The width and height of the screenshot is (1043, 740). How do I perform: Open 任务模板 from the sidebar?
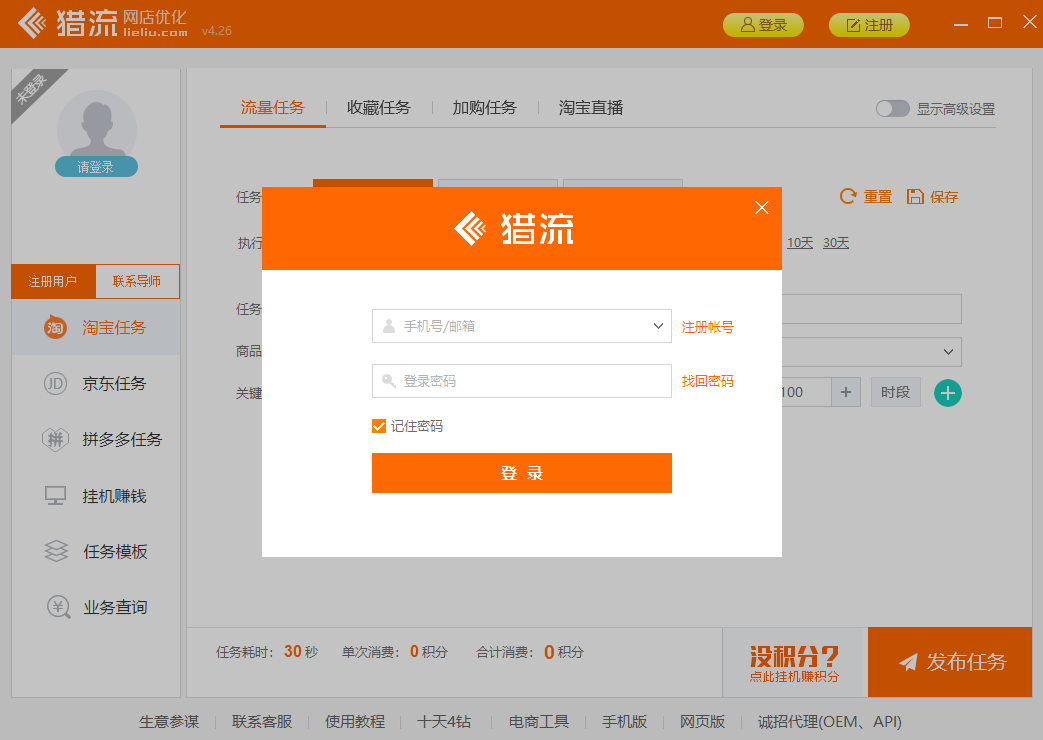(x=96, y=552)
